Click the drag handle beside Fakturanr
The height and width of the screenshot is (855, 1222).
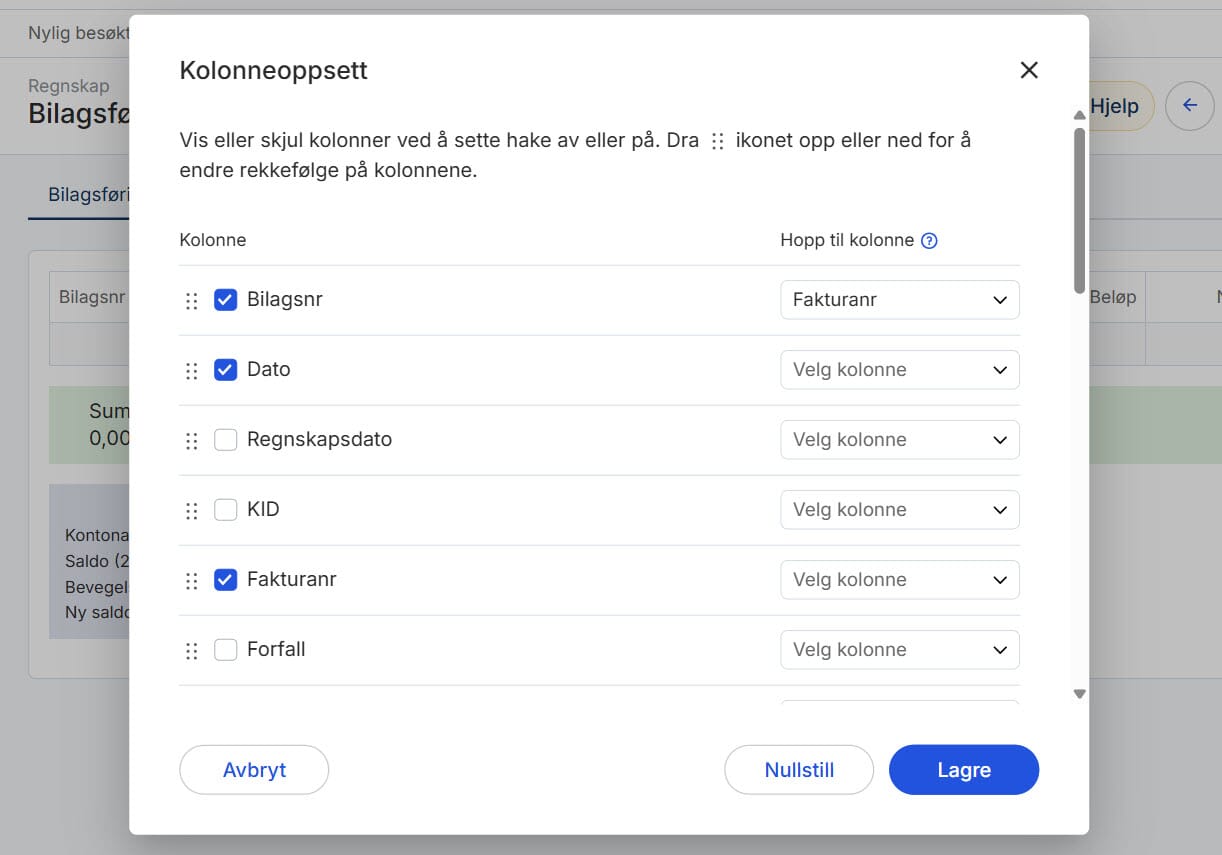192,581
